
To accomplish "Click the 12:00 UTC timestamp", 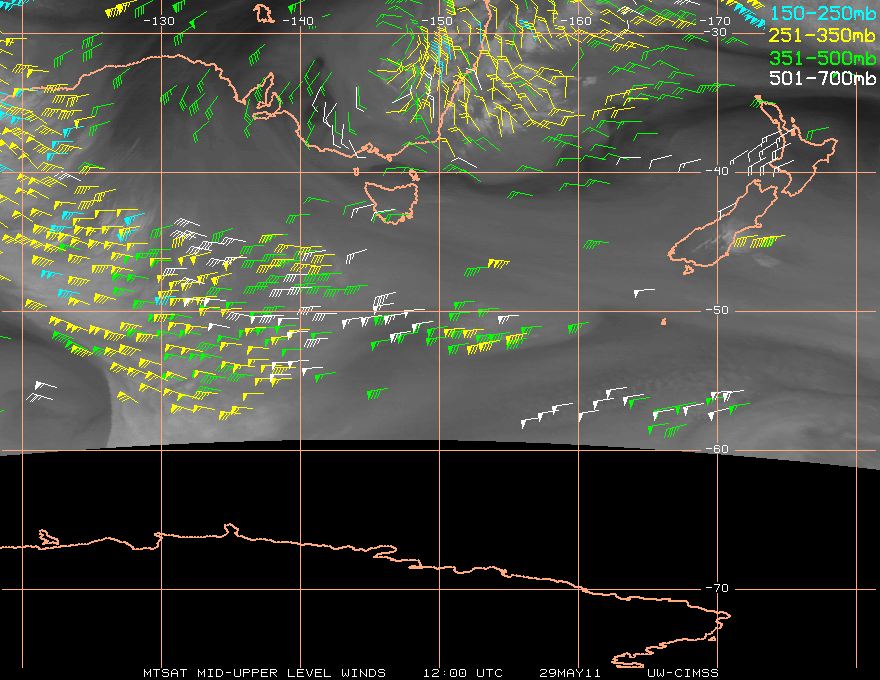I will coord(462,673).
